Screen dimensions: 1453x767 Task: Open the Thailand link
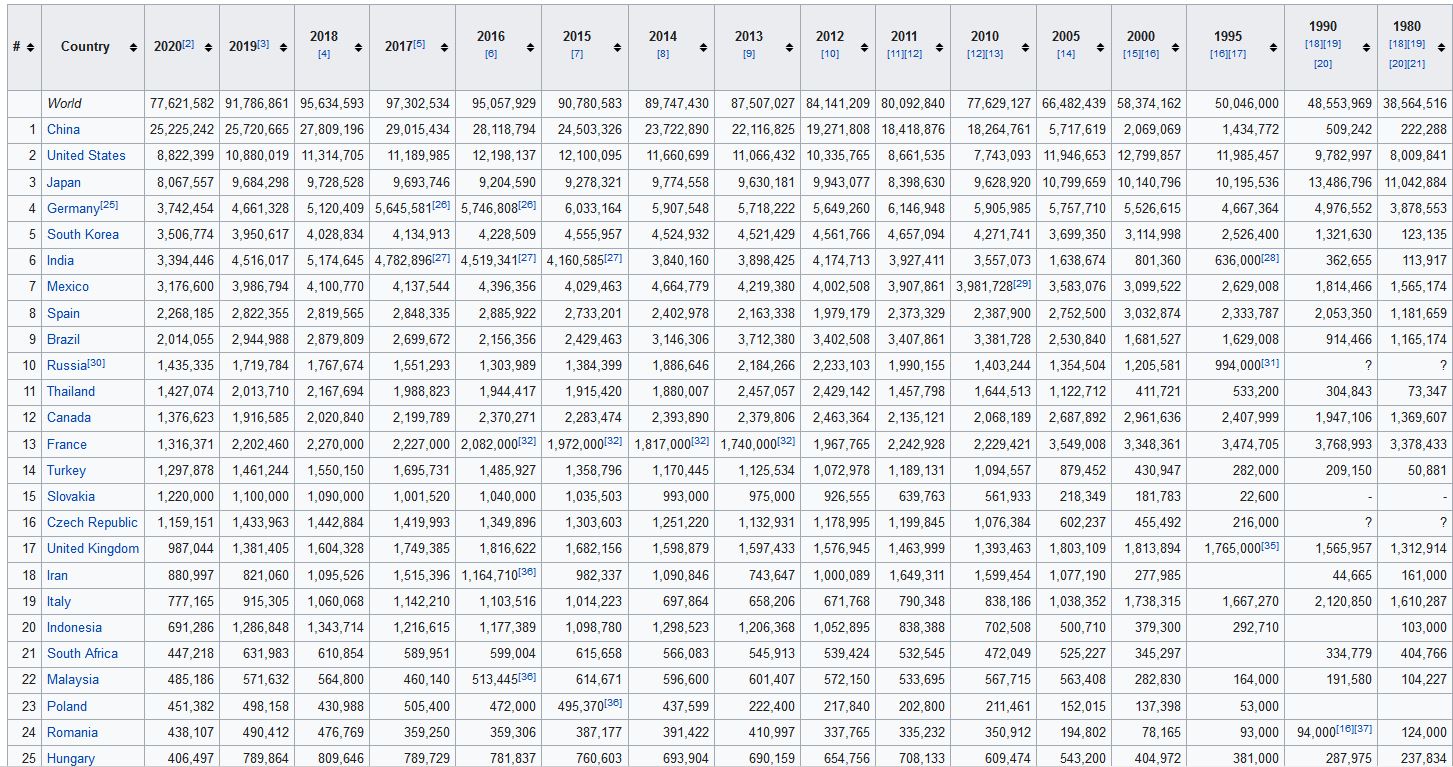71,391
